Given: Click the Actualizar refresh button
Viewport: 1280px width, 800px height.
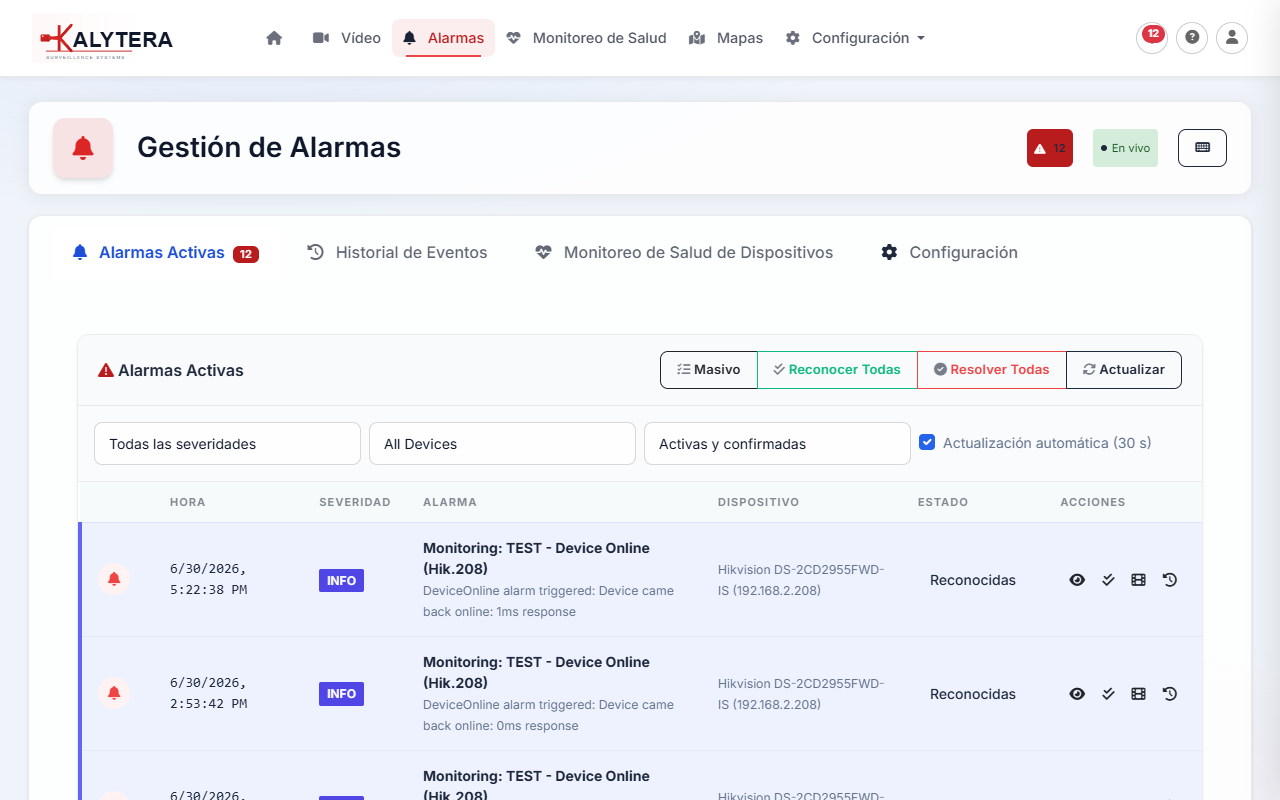Looking at the screenshot, I should [x=1124, y=370].
